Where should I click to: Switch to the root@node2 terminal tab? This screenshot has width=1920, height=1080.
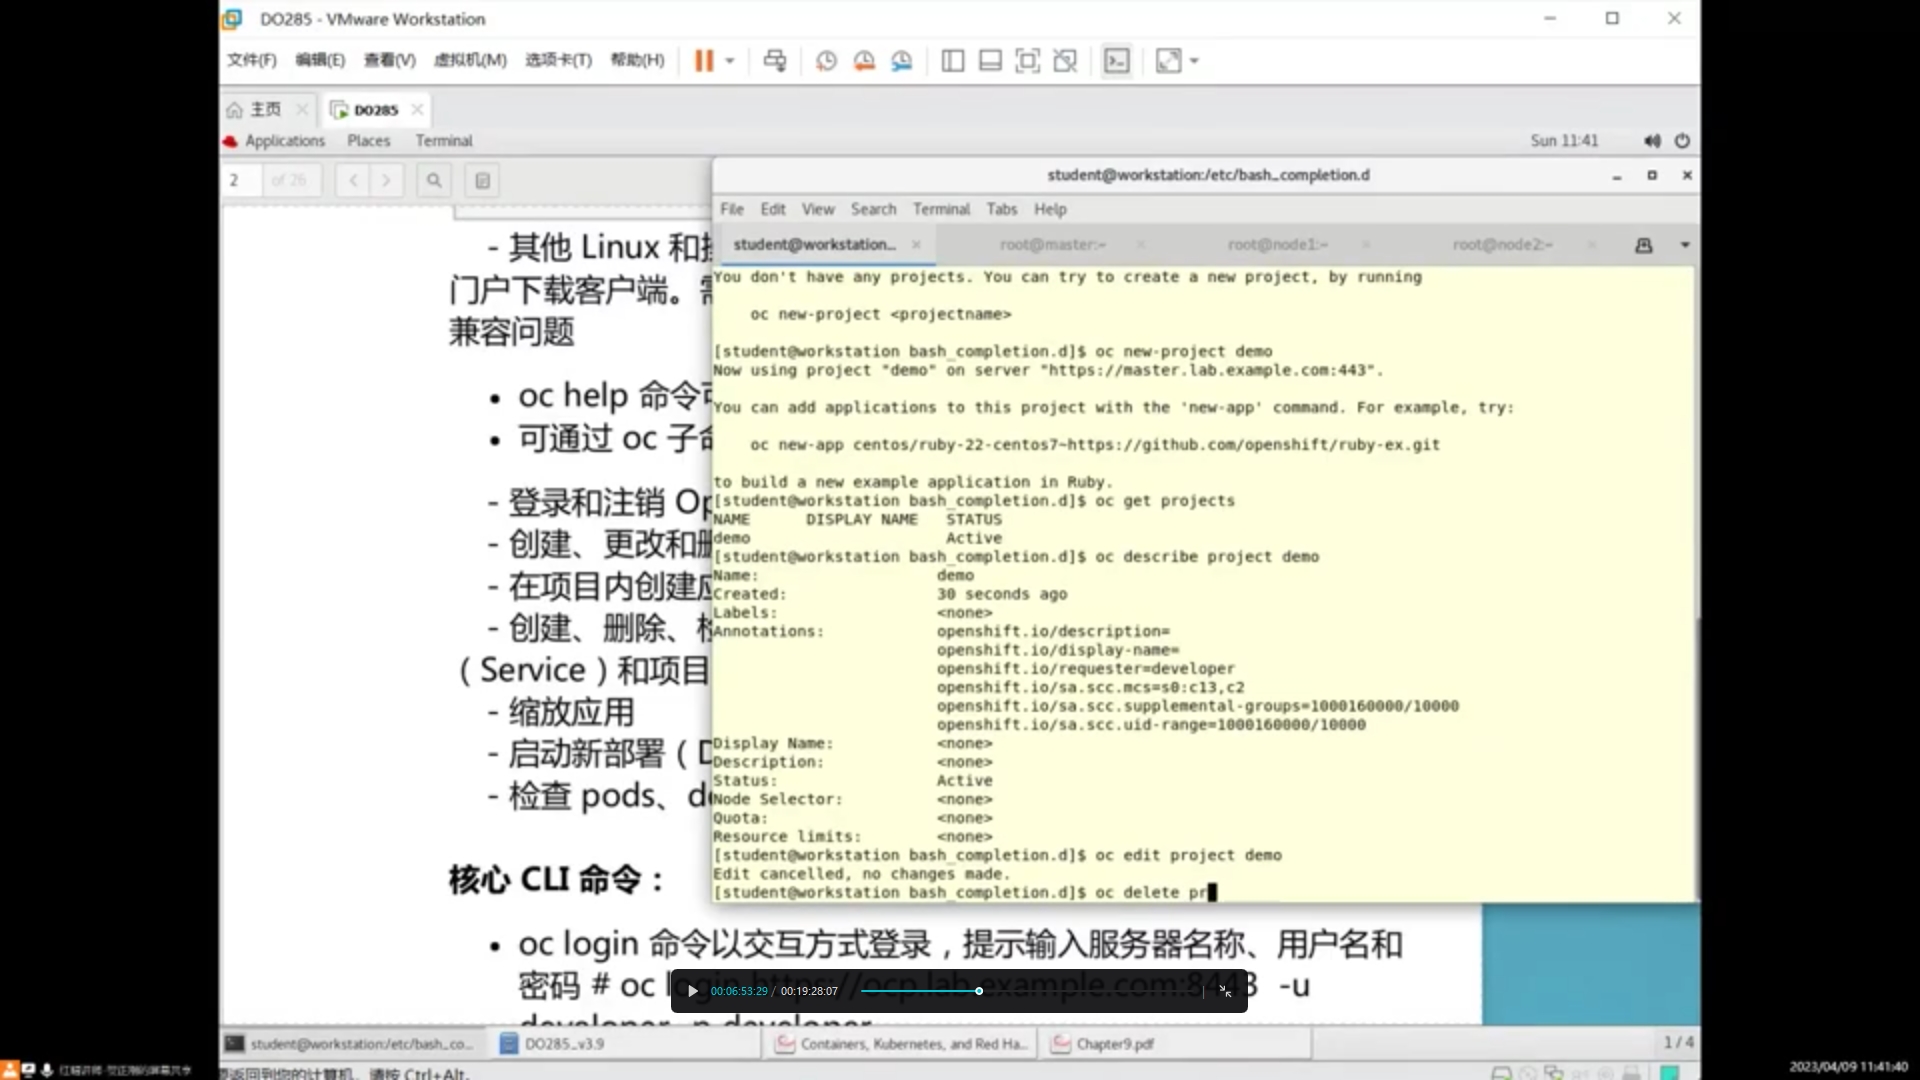click(x=1502, y=245)
